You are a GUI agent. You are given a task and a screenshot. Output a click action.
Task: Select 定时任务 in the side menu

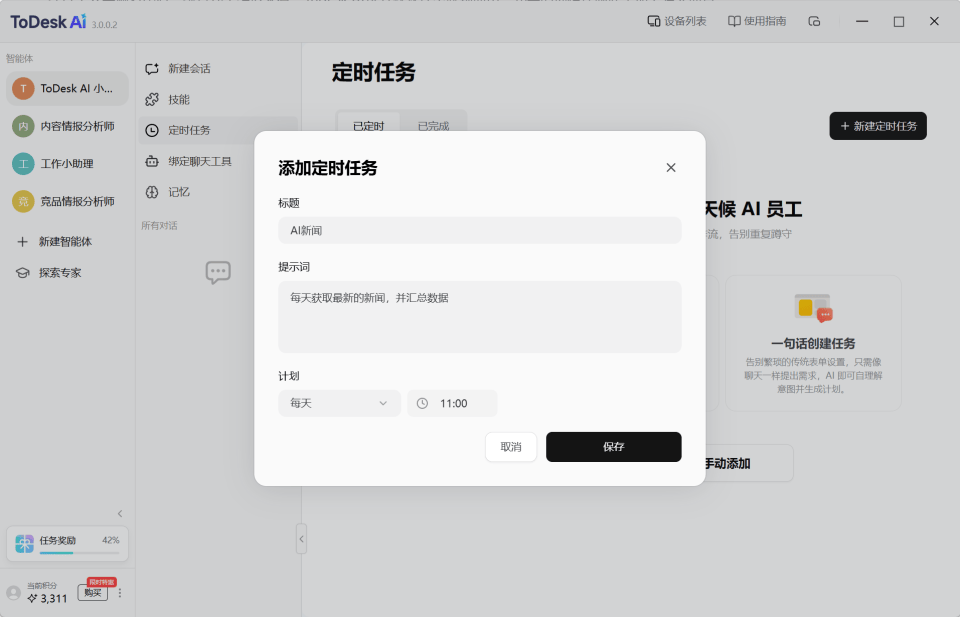point(218,130)
